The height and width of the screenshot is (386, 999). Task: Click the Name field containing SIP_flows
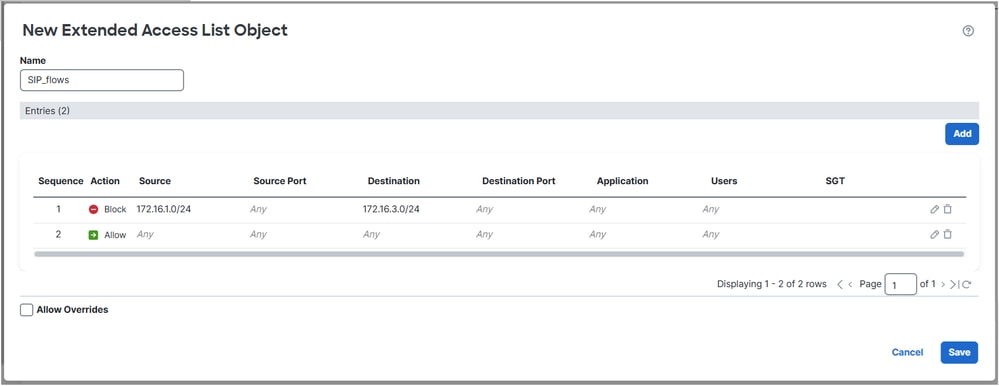click(x=102, y=80)
